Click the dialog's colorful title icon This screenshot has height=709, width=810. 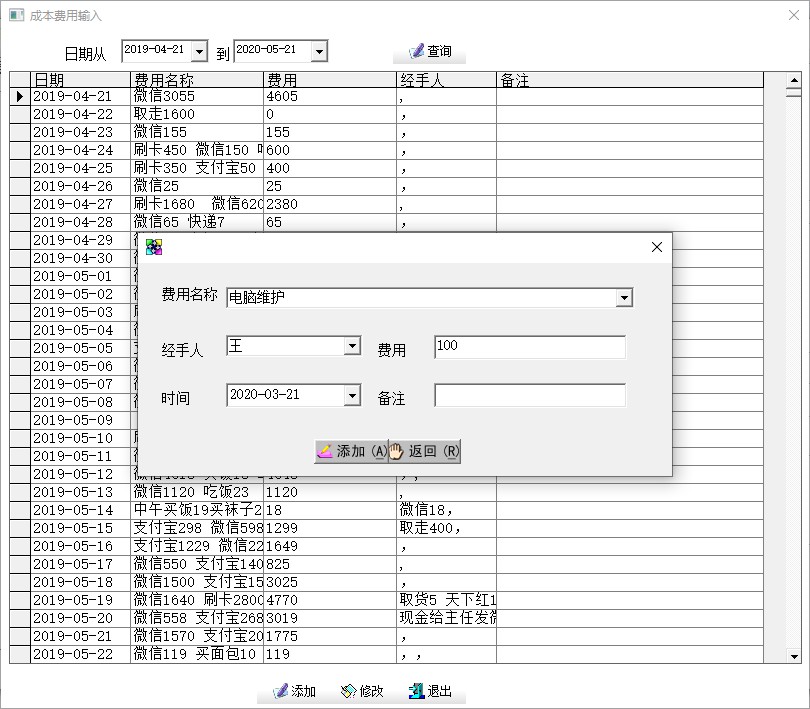[x=154, y=247]
